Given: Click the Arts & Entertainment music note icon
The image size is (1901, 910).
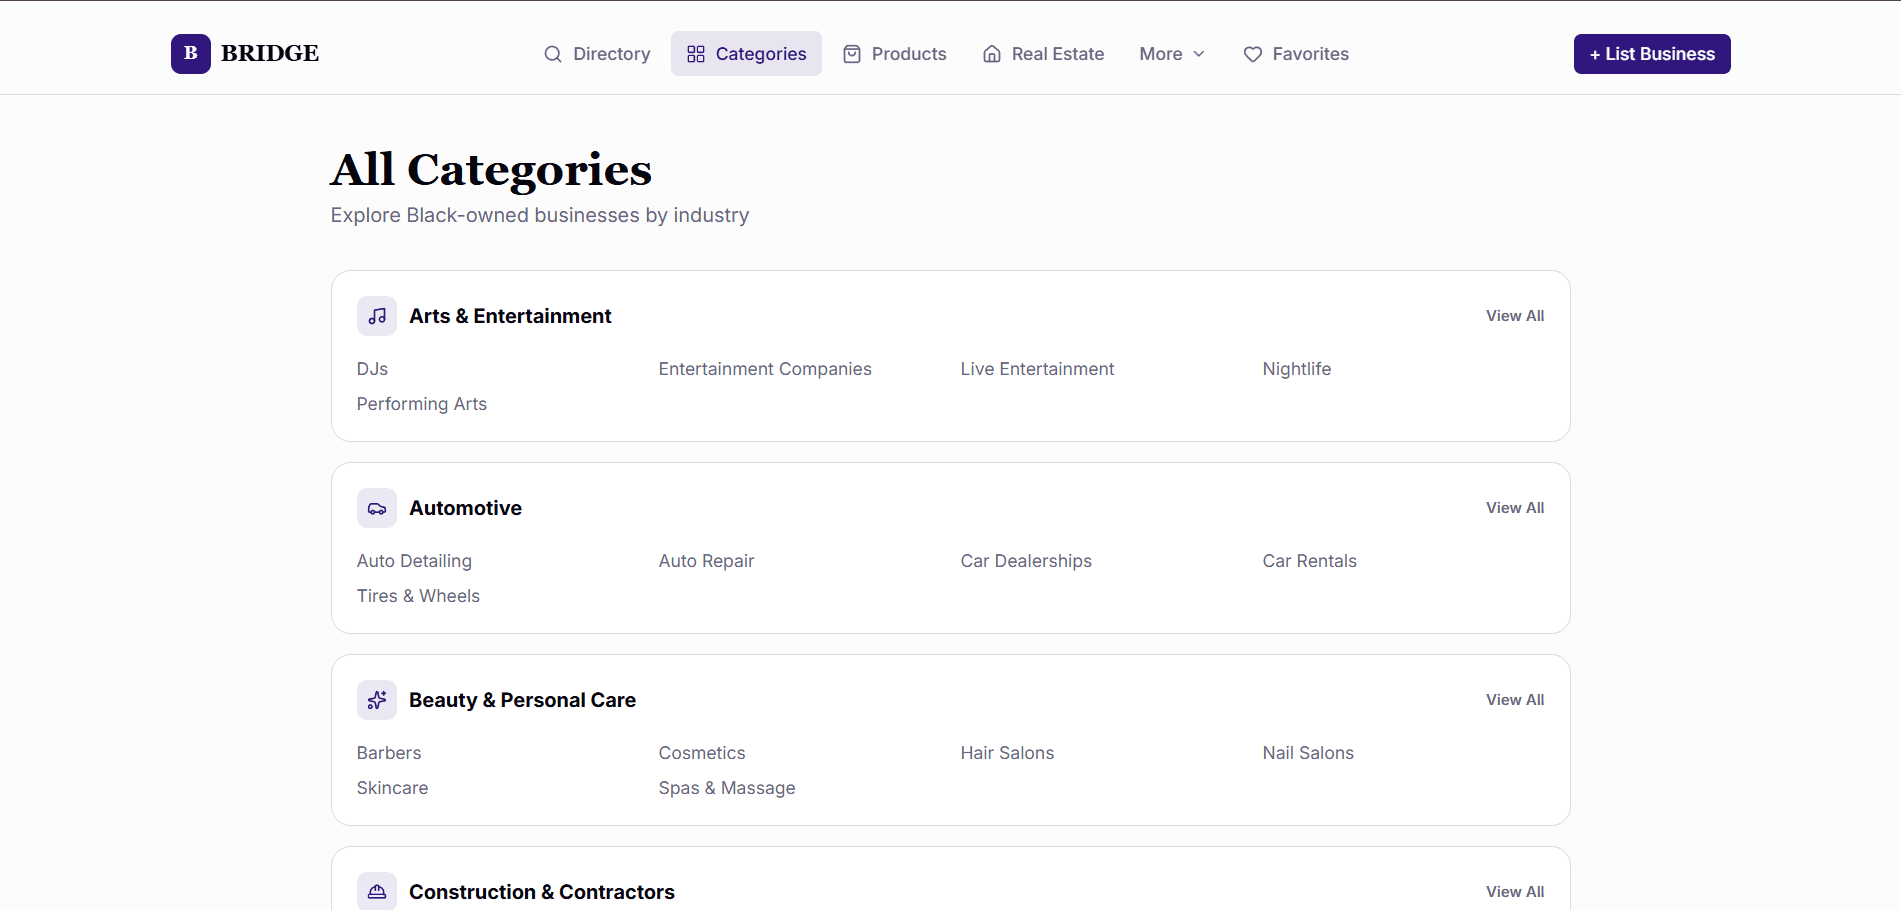Looking at the screenshot, I should tap(377, 316).
